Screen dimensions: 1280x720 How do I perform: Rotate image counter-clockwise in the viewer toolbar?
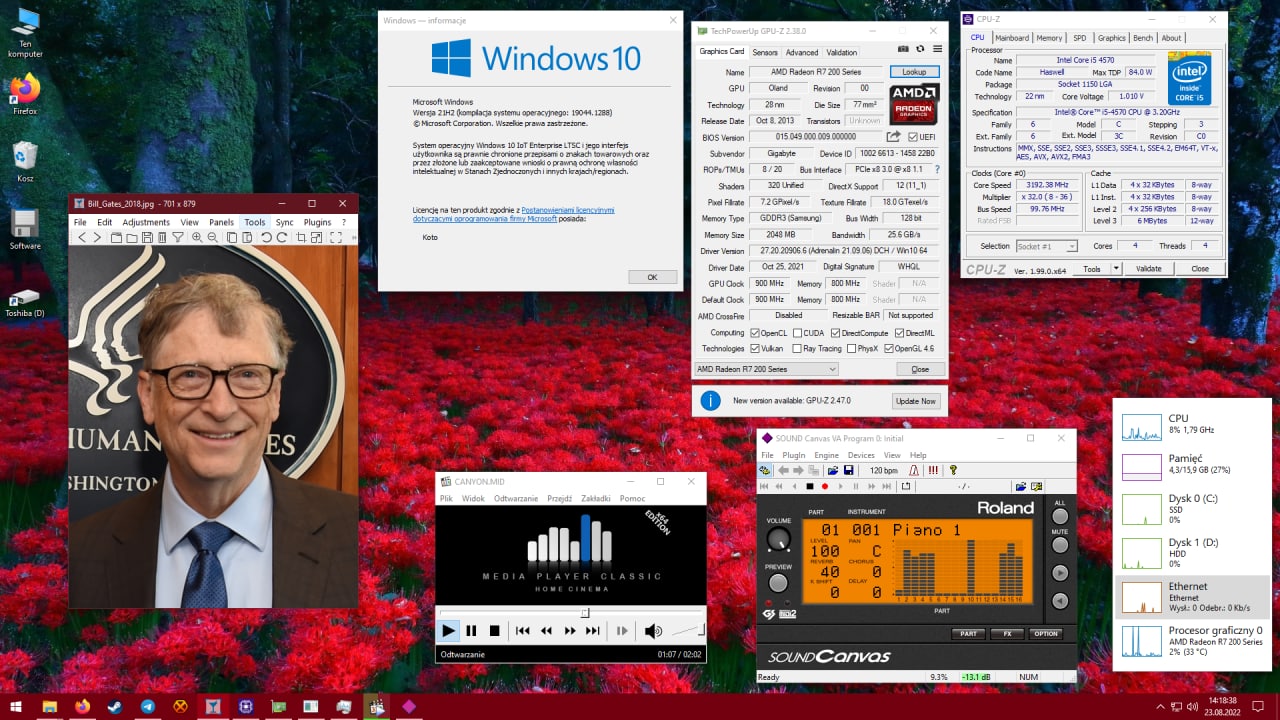click(267, 237)
